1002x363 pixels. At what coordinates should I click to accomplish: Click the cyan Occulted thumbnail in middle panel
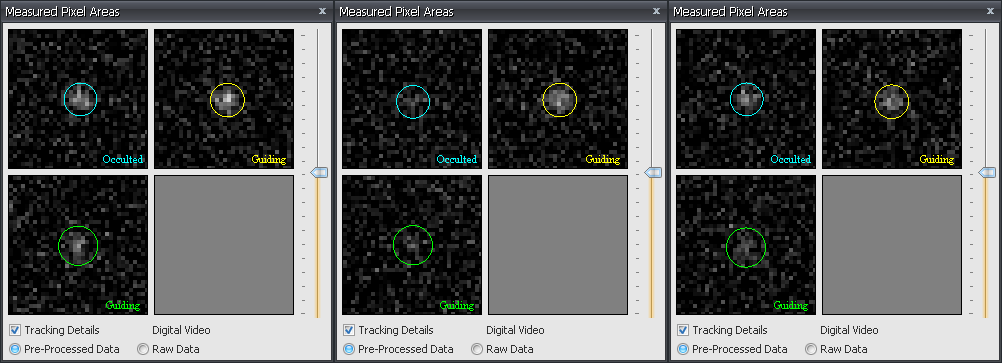(x=412, y=99)
